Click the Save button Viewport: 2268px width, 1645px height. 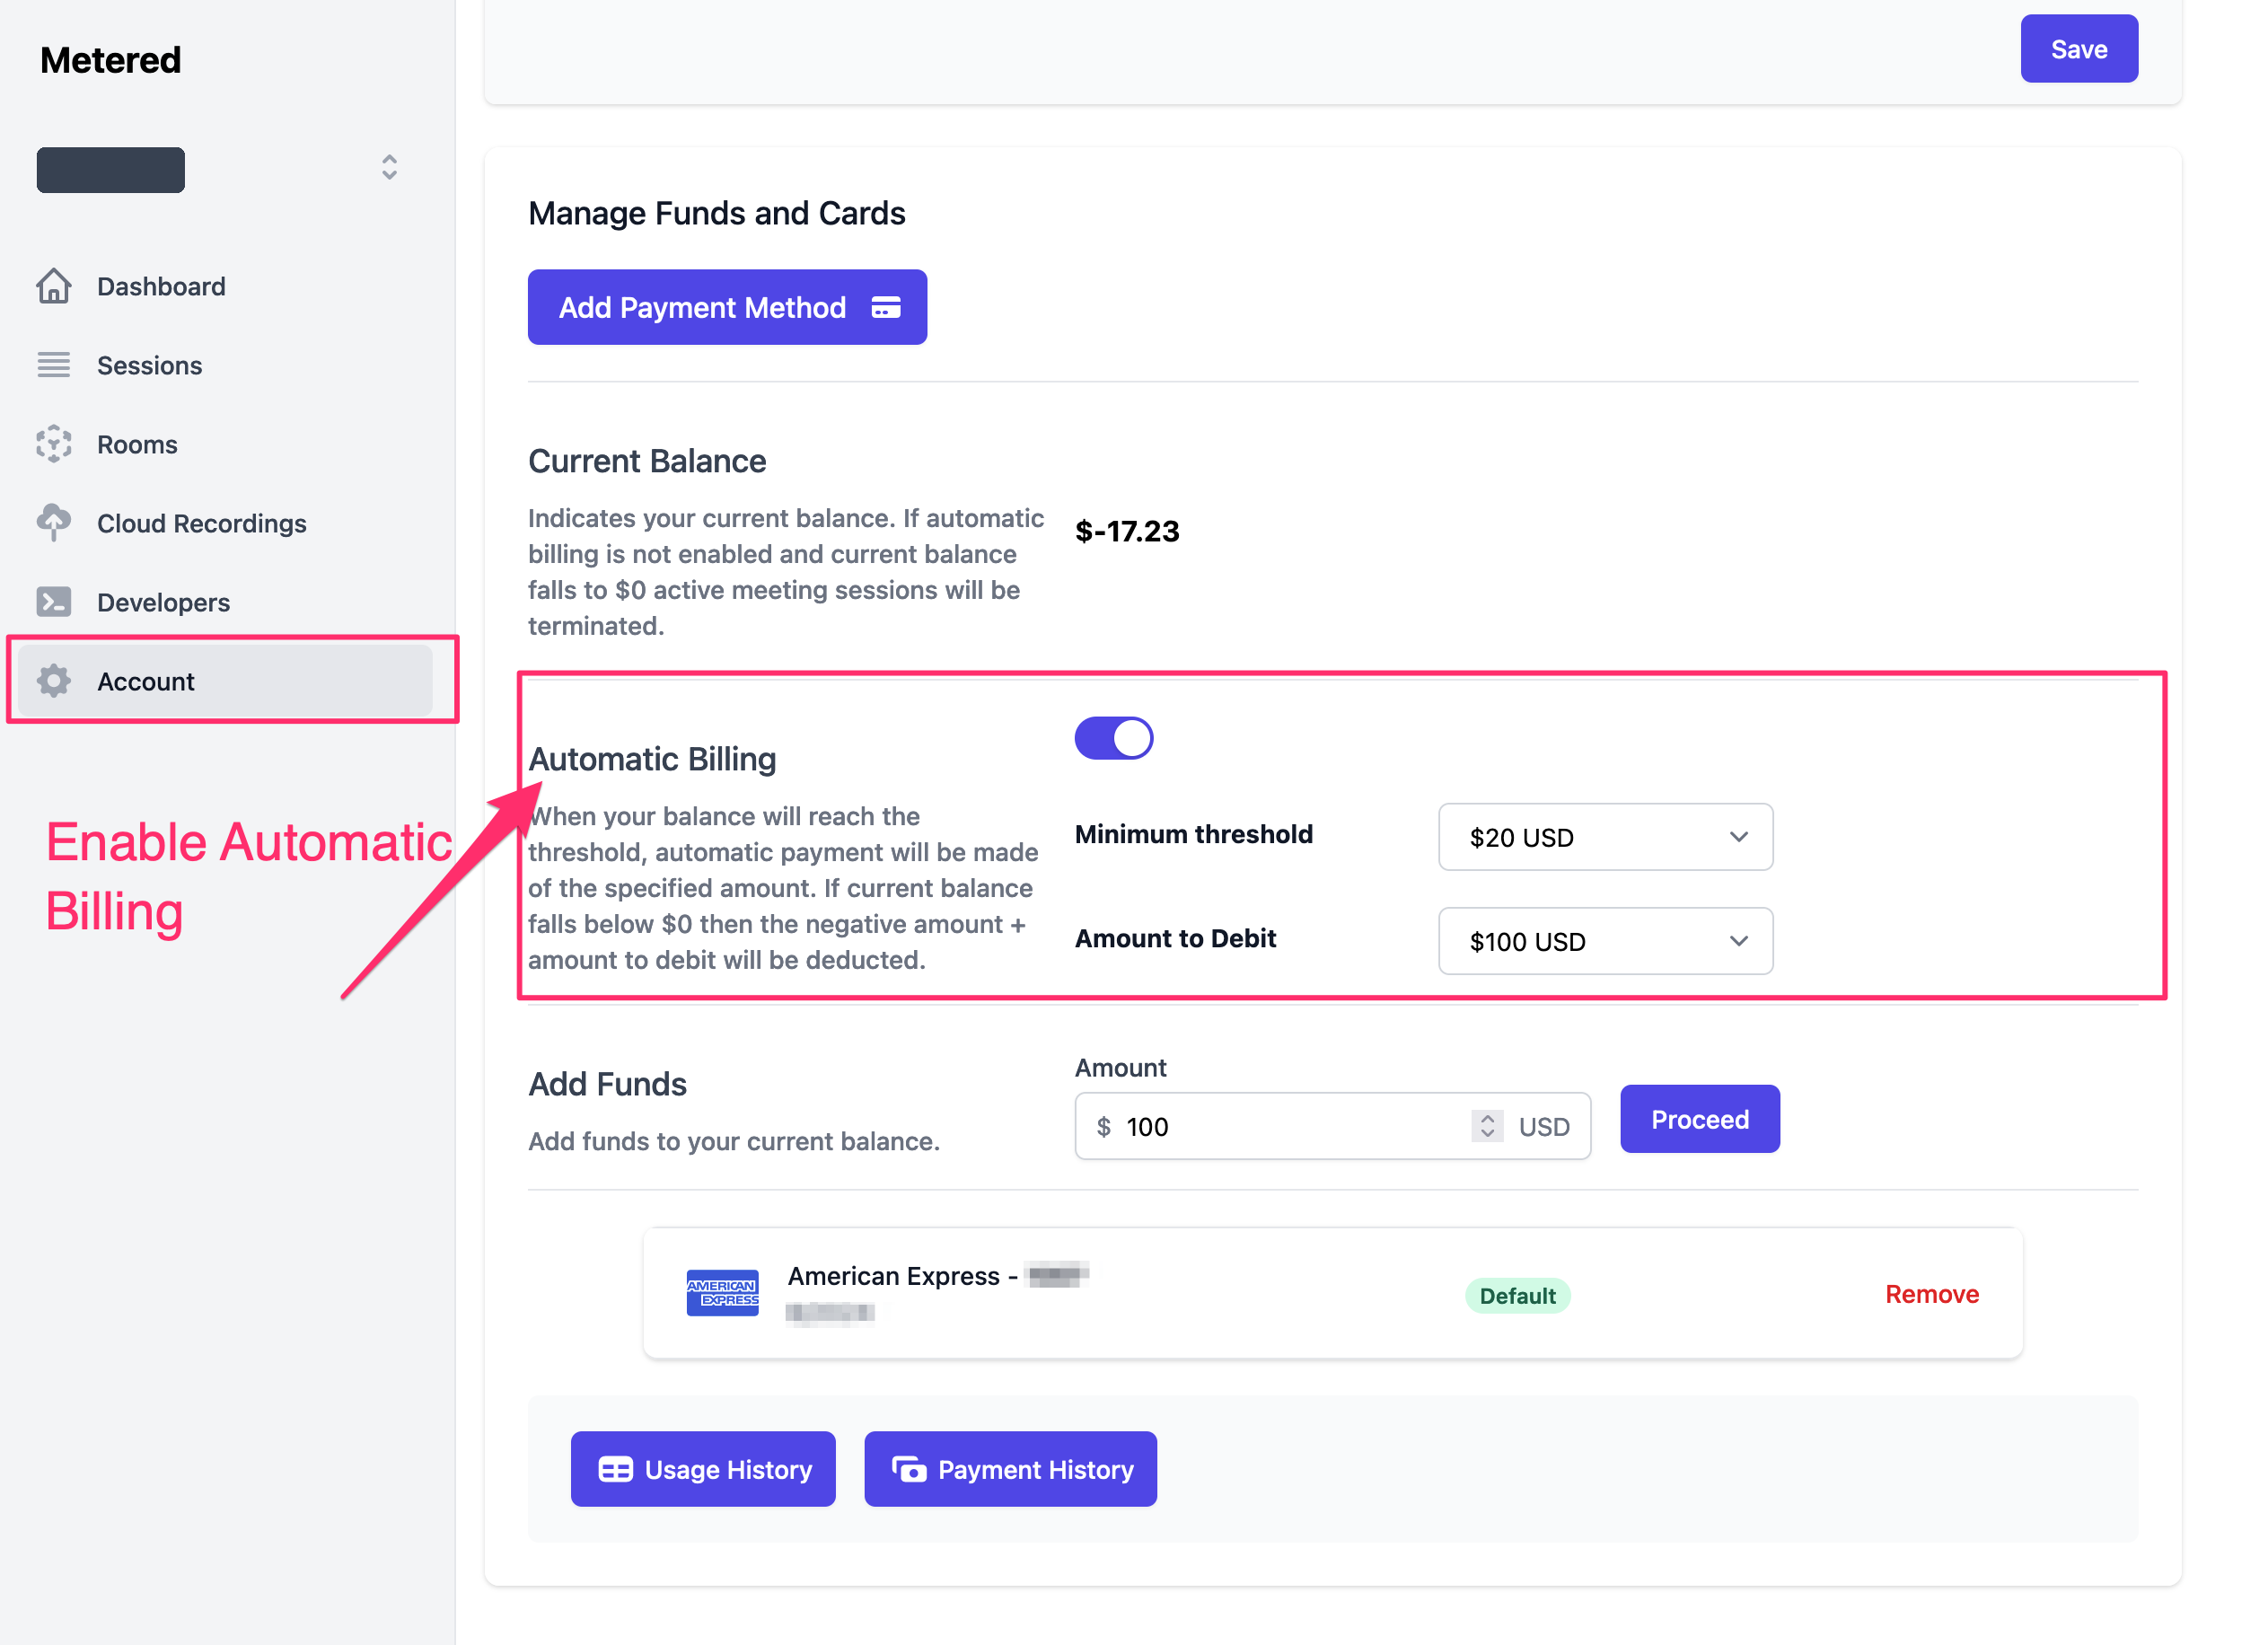coord(2079,49)
